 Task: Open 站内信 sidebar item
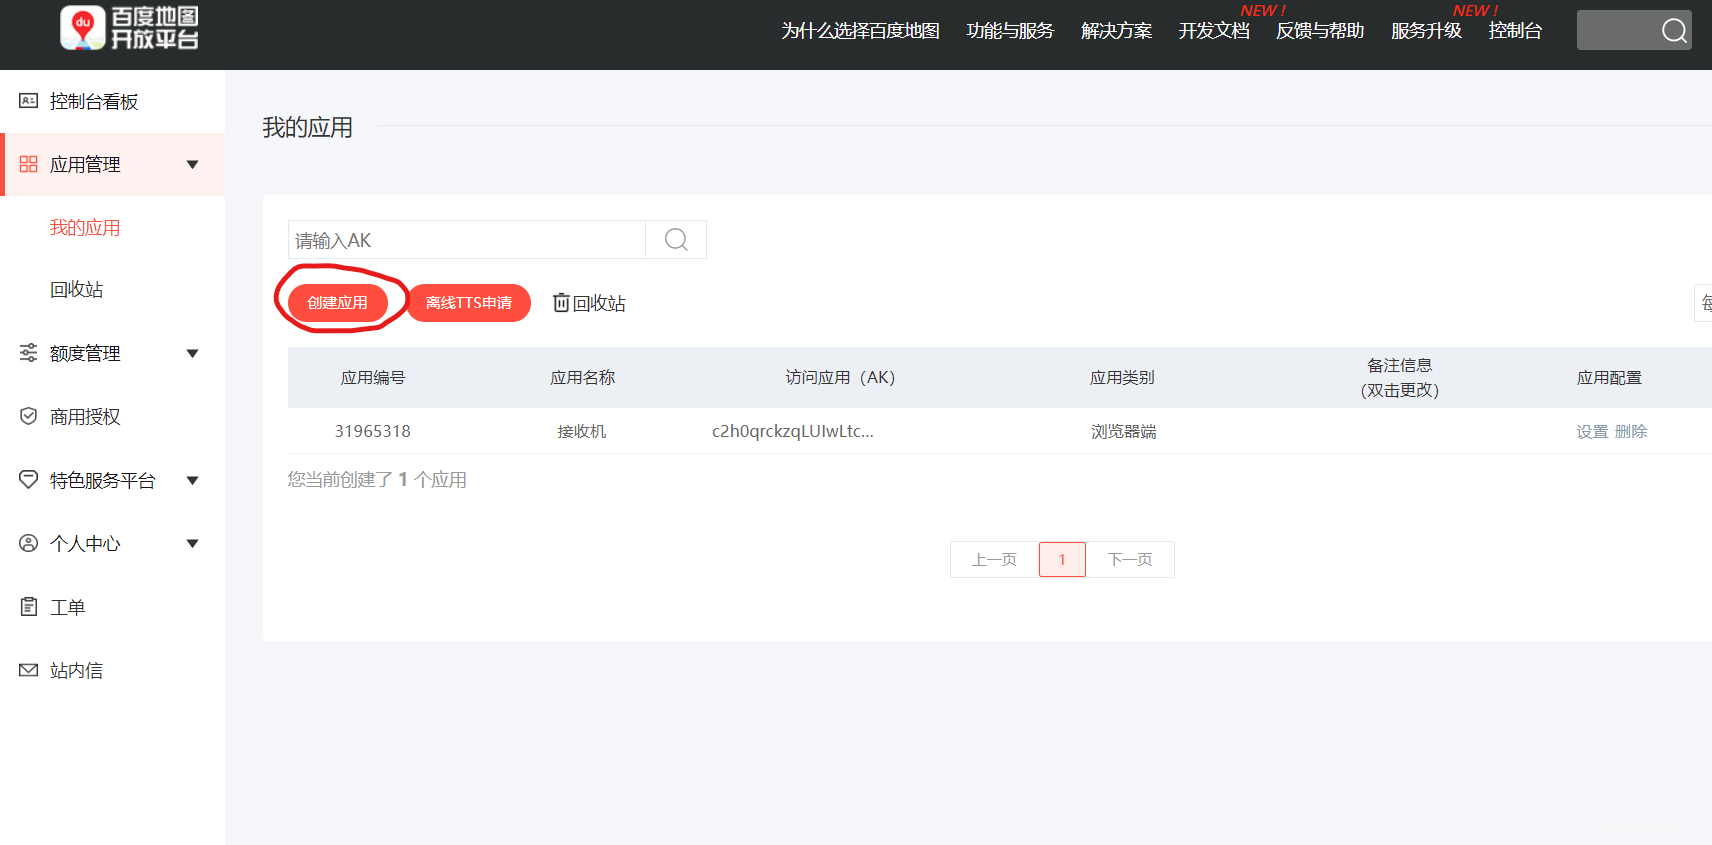(x=77, y=671)
